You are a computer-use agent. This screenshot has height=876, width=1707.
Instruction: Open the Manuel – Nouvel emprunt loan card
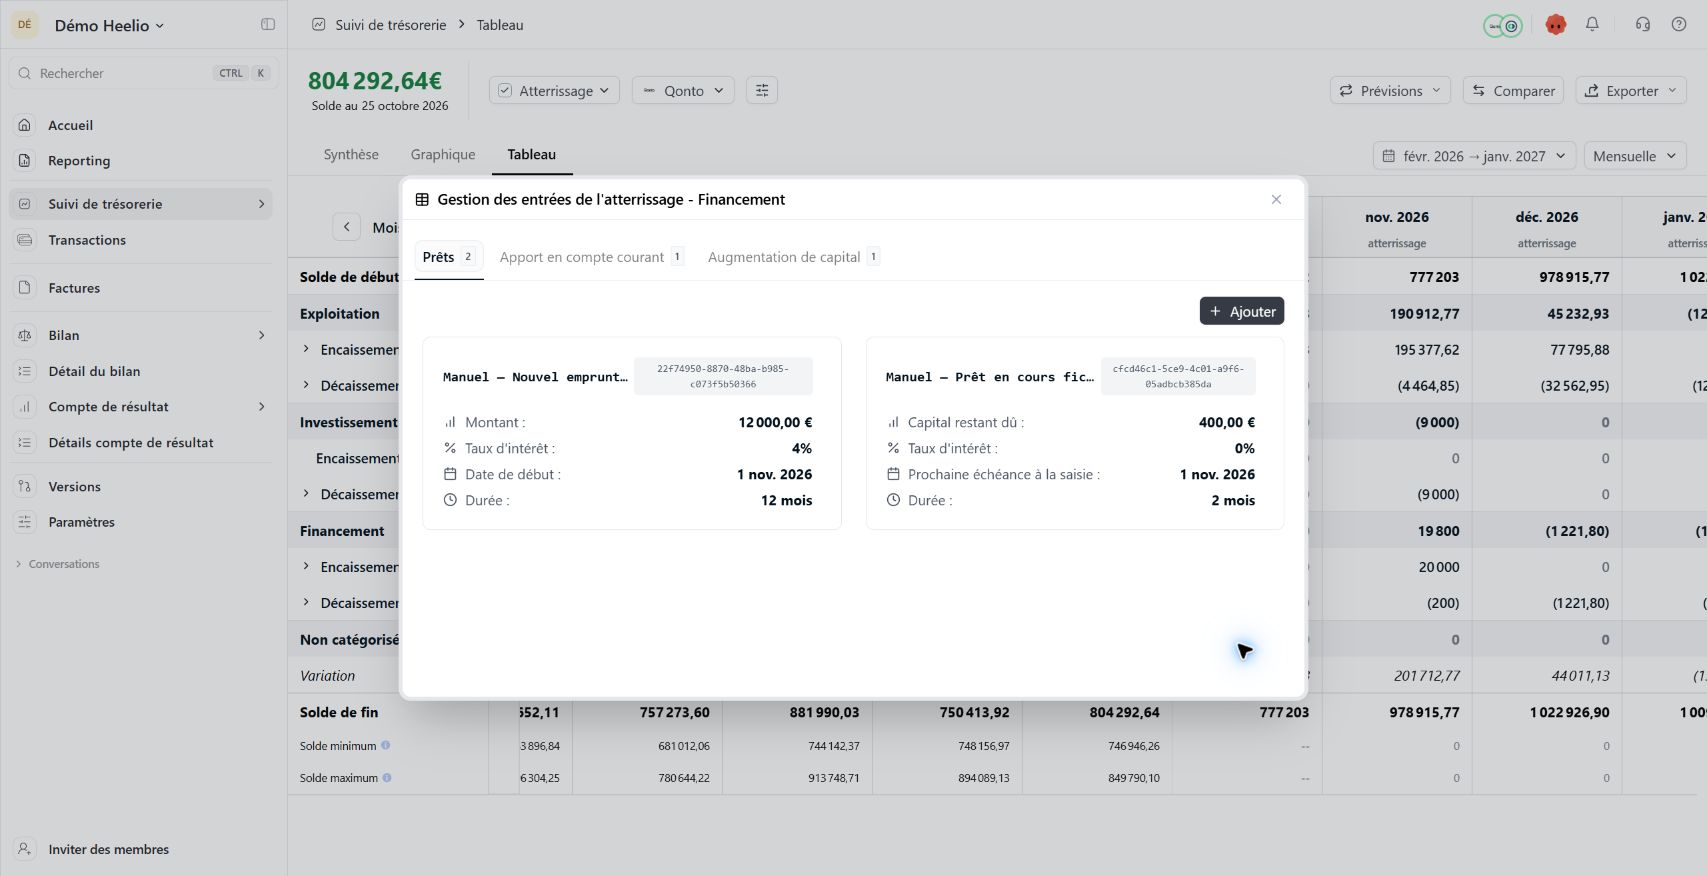(632, 433)
